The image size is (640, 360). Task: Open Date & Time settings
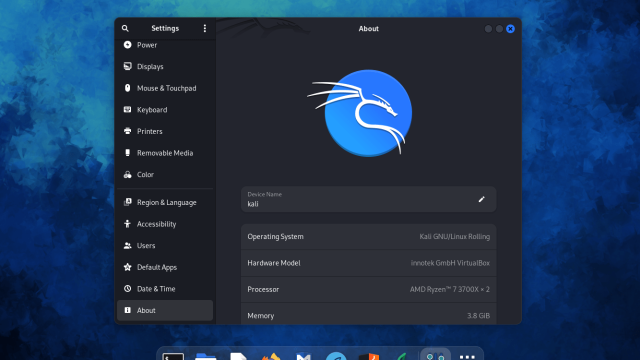coord(165,289)
